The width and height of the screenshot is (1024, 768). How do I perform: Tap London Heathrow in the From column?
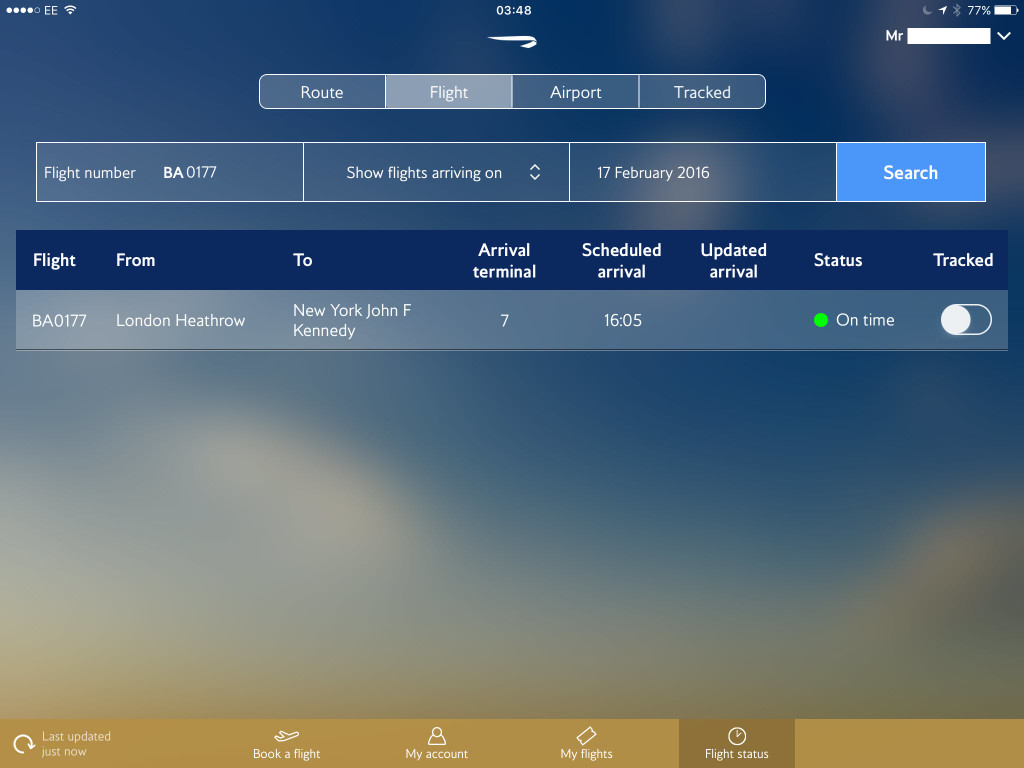click(180, 321)
